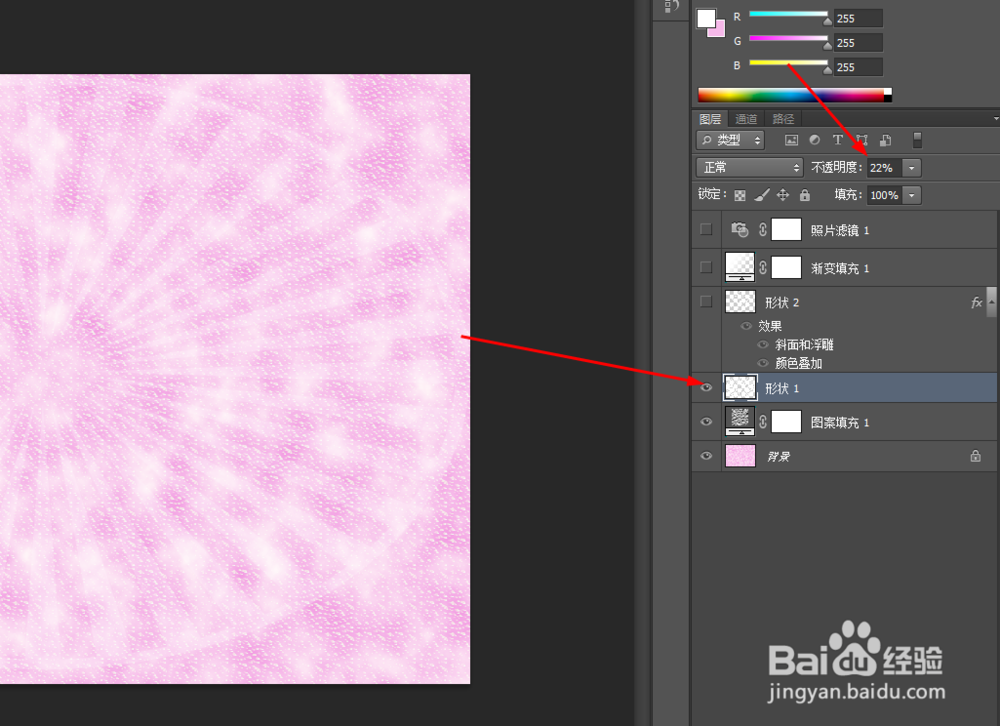Filter layers by pixel layer icon
Viewport: 1000px width, 726px height.
coord(791,140)
